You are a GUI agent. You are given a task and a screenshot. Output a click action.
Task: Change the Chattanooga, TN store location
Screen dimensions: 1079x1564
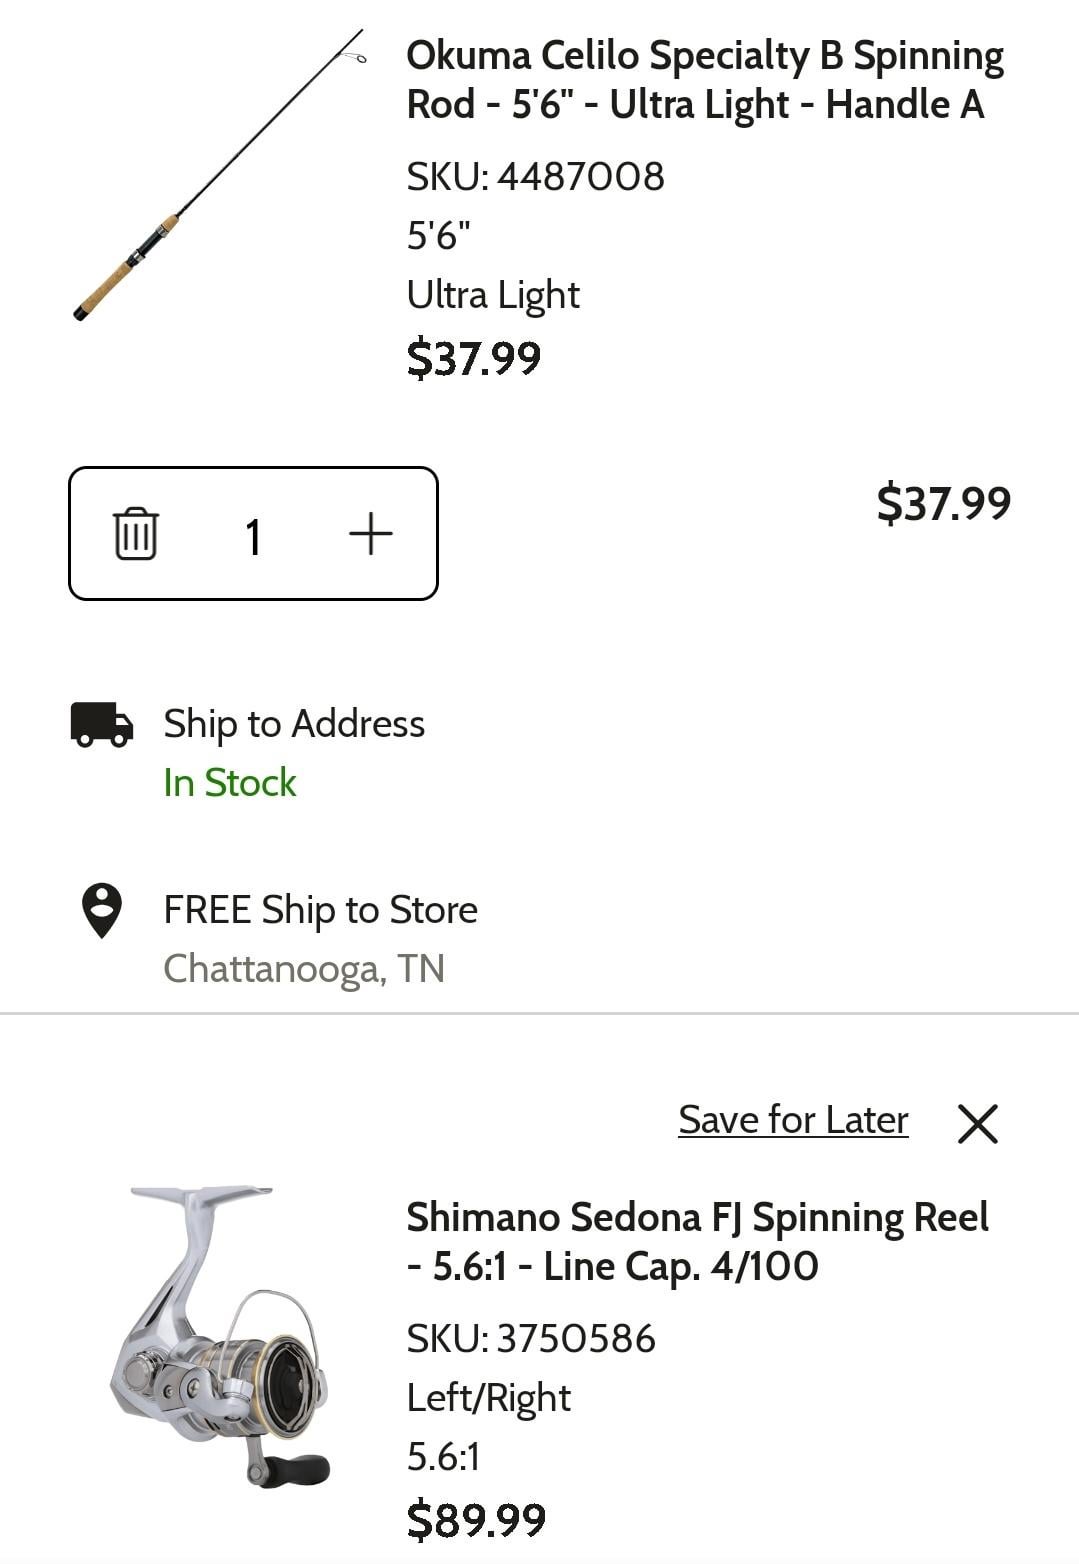point(303,968)
